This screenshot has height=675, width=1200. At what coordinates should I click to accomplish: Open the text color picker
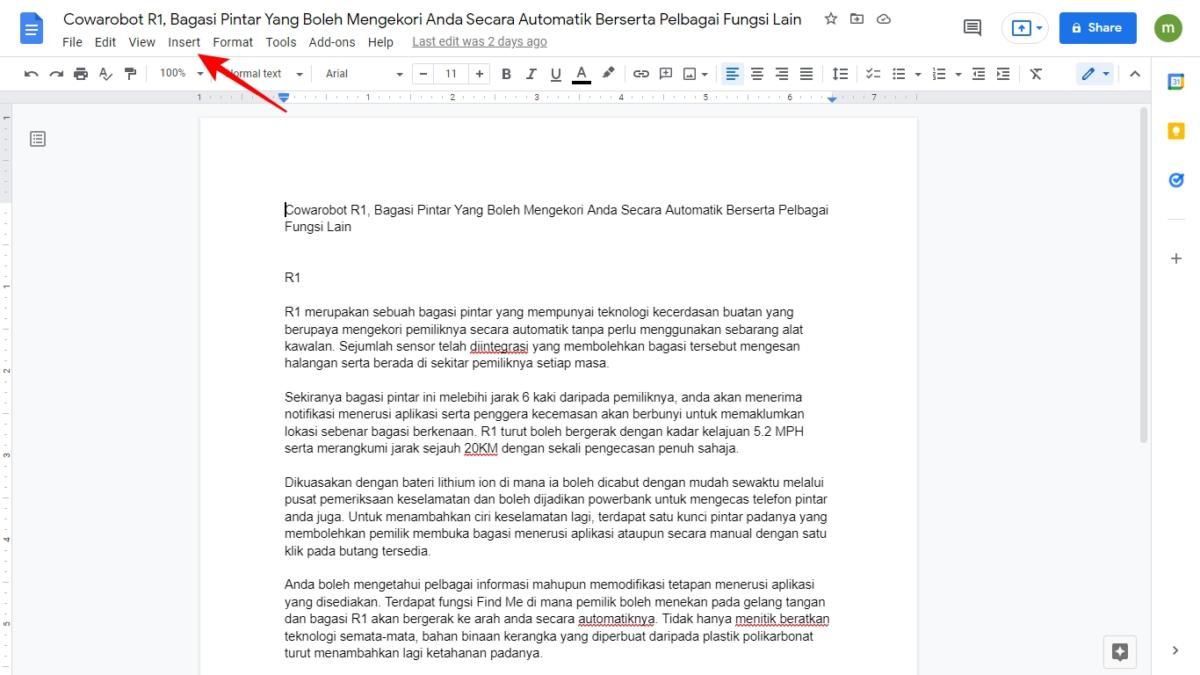[x=581, y=74]
